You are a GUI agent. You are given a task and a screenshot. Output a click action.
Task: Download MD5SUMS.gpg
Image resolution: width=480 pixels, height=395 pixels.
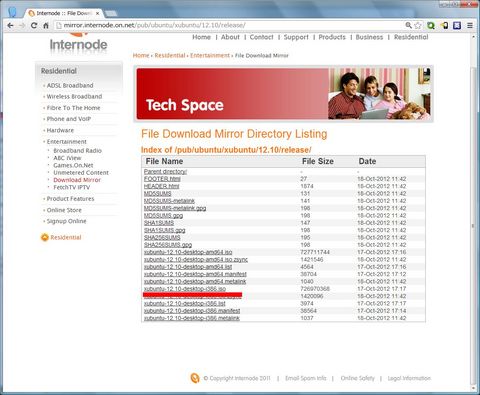point(163,215)
